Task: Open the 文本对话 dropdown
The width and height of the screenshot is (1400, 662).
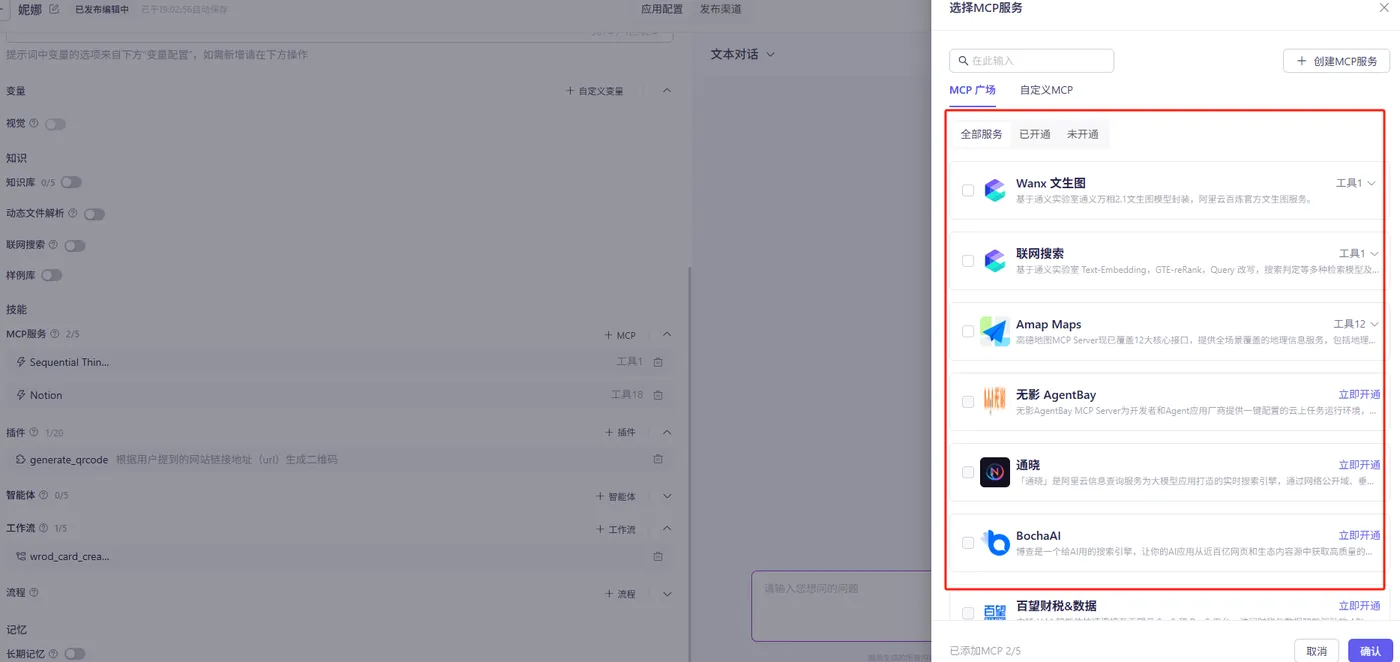Action: tap(743, 54)
